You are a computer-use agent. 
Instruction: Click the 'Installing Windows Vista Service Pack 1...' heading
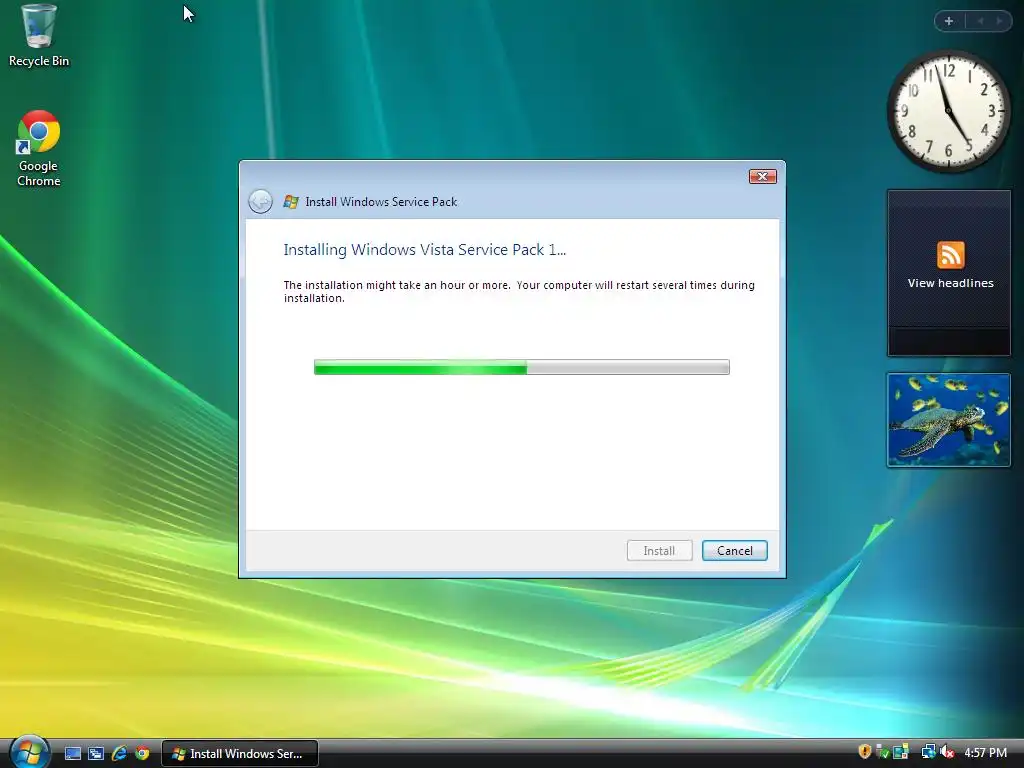424,249
